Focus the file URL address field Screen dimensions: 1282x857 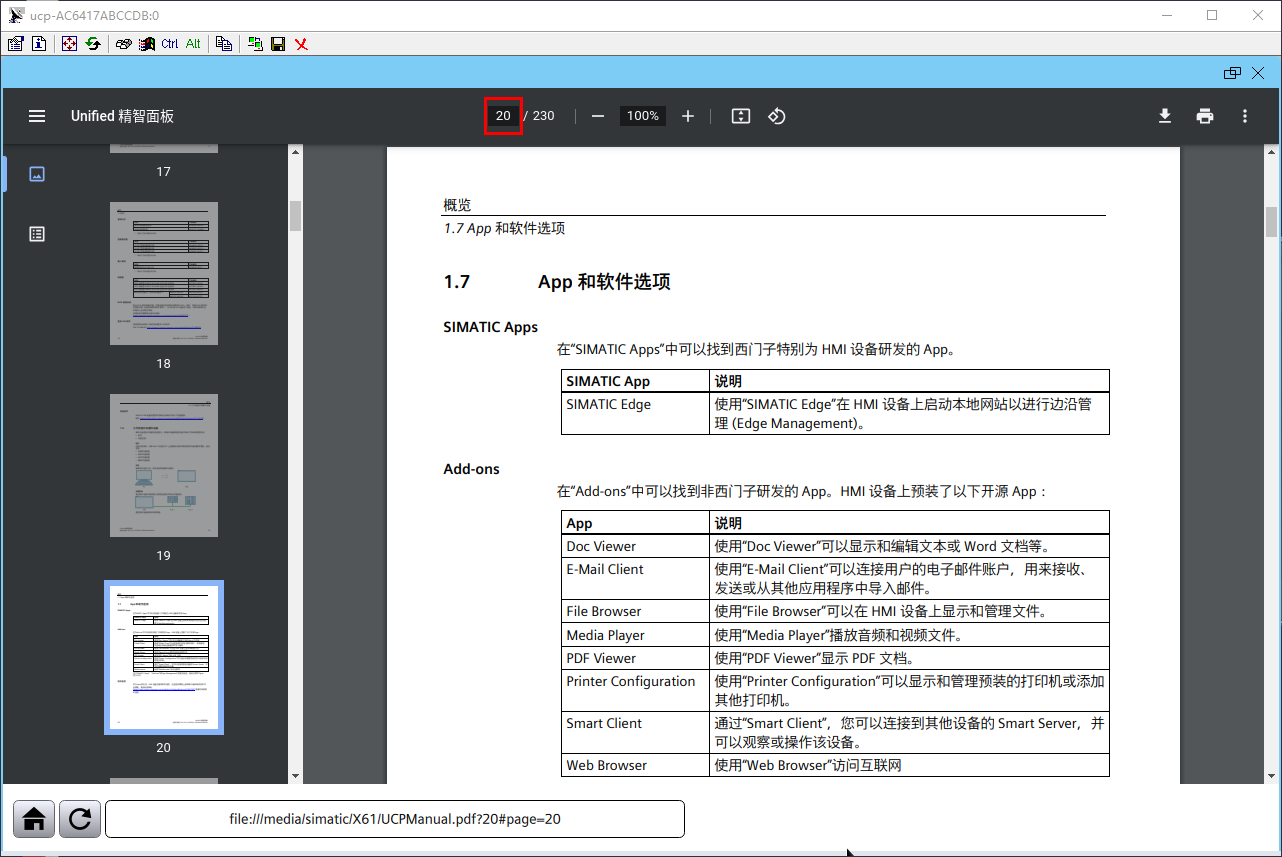[395, 819]
